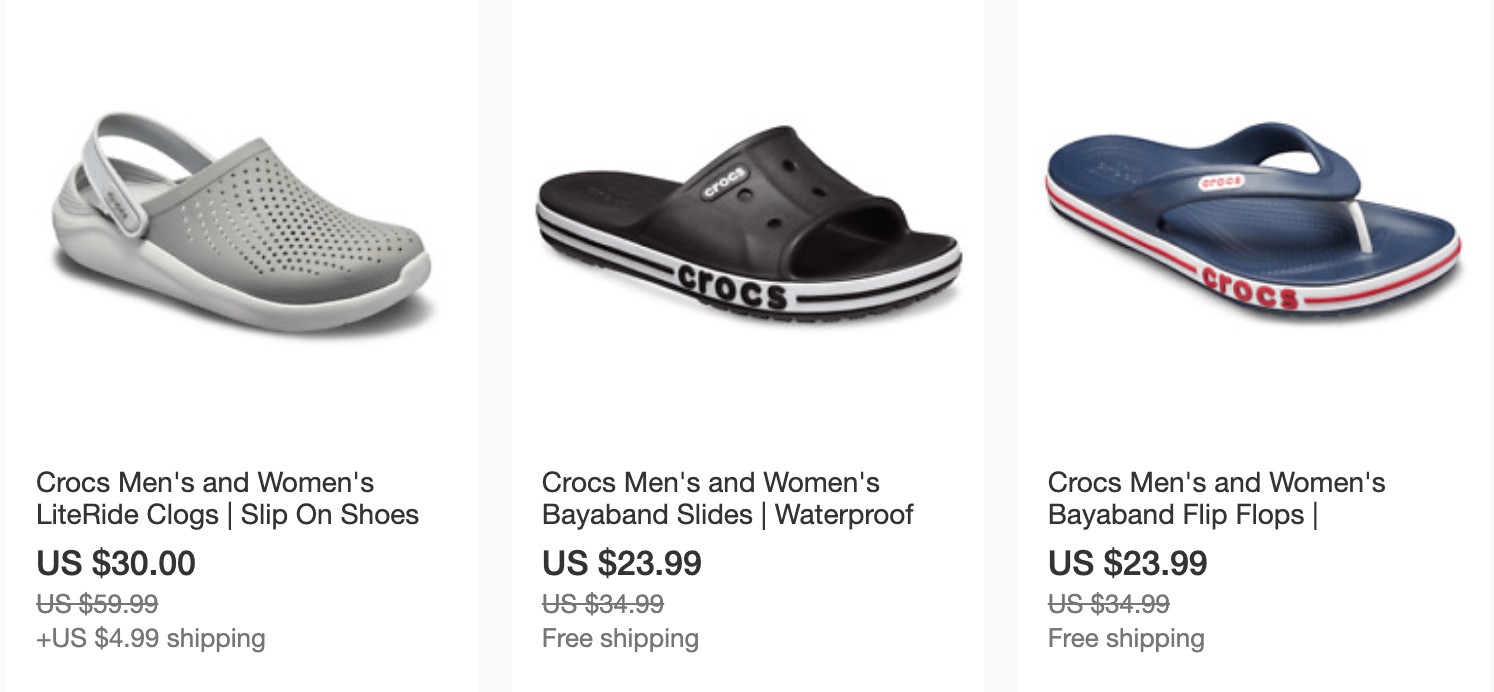The width and height of the screenshot is (1494, 692).
Task: Click the crossed-out US $34.99 under Bayaband Slides
Action: (x=603, y=604)
